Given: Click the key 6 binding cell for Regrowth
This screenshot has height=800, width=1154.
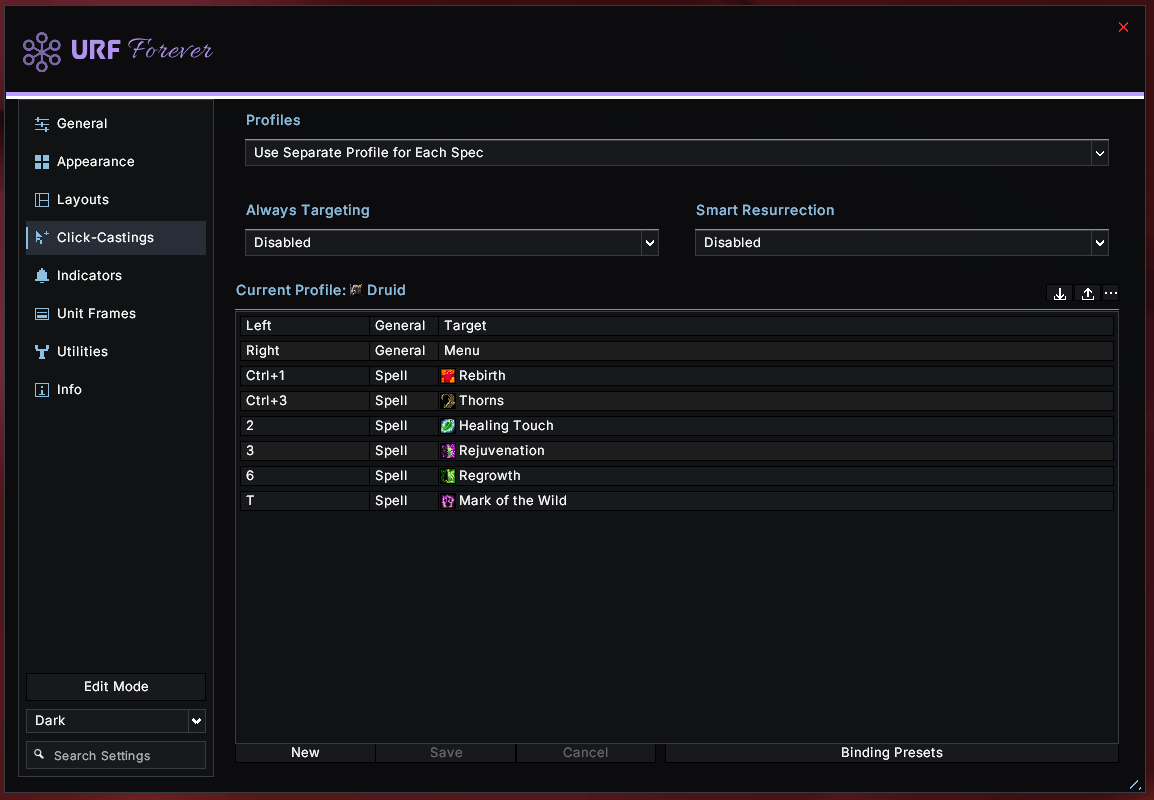Looking at the screenshot, I should pos(305,476).
